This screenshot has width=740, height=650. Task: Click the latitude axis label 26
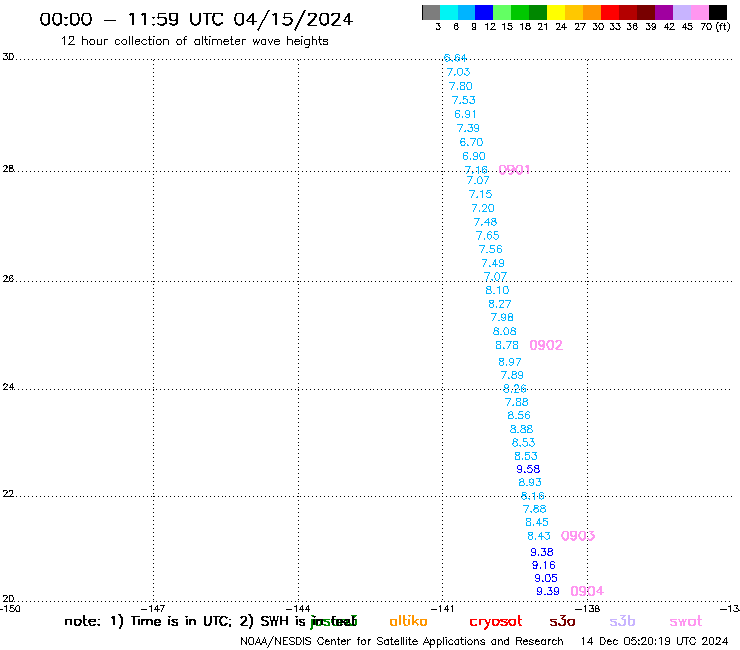[x=8, y=279]
